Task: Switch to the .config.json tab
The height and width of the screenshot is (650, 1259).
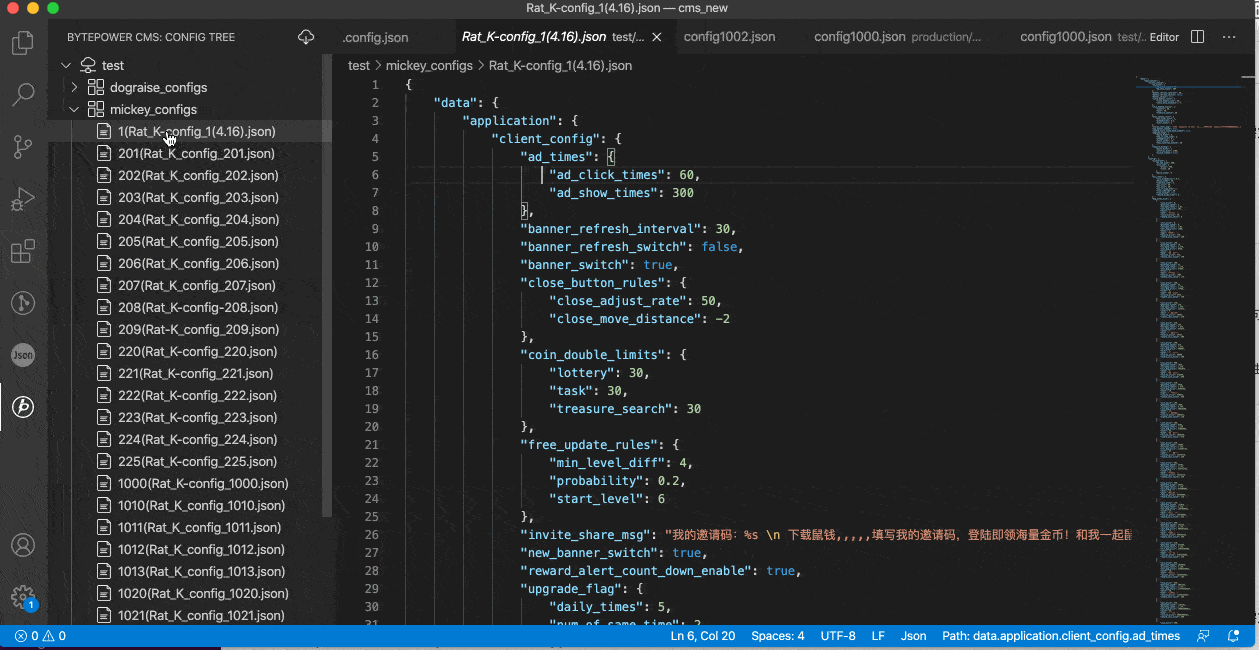Action: coord(375,37)
